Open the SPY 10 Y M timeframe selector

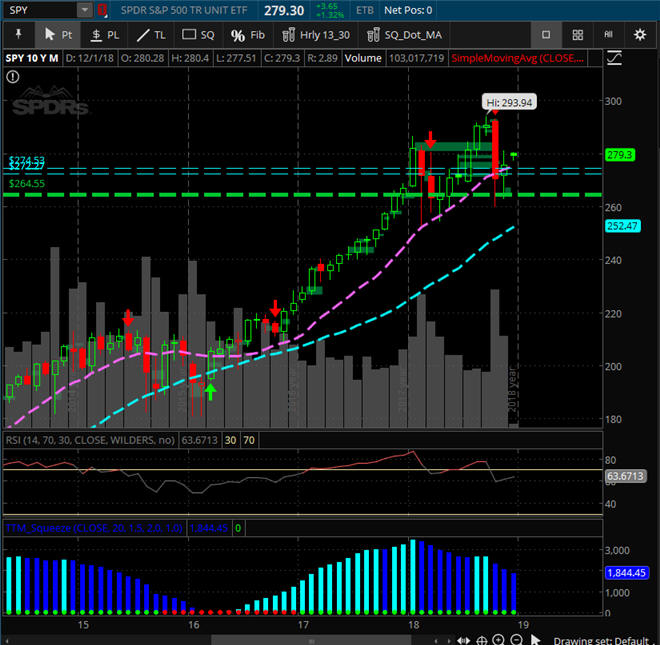point(33,59)
